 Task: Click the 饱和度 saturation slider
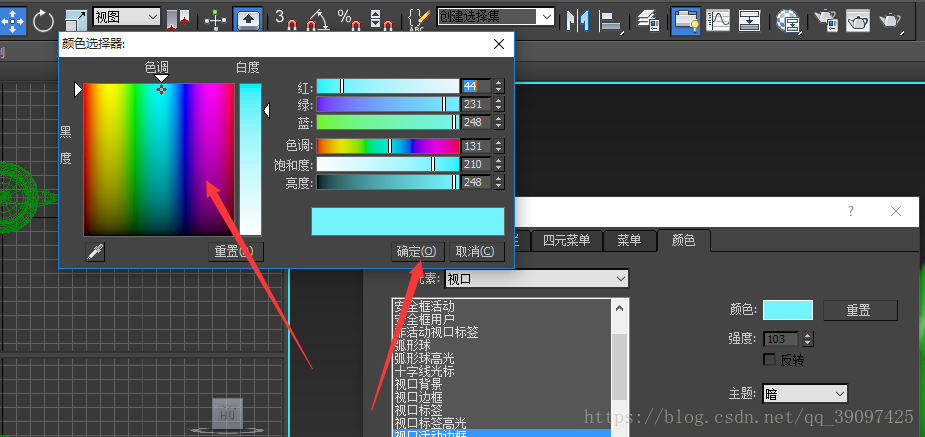click(388, 164)
